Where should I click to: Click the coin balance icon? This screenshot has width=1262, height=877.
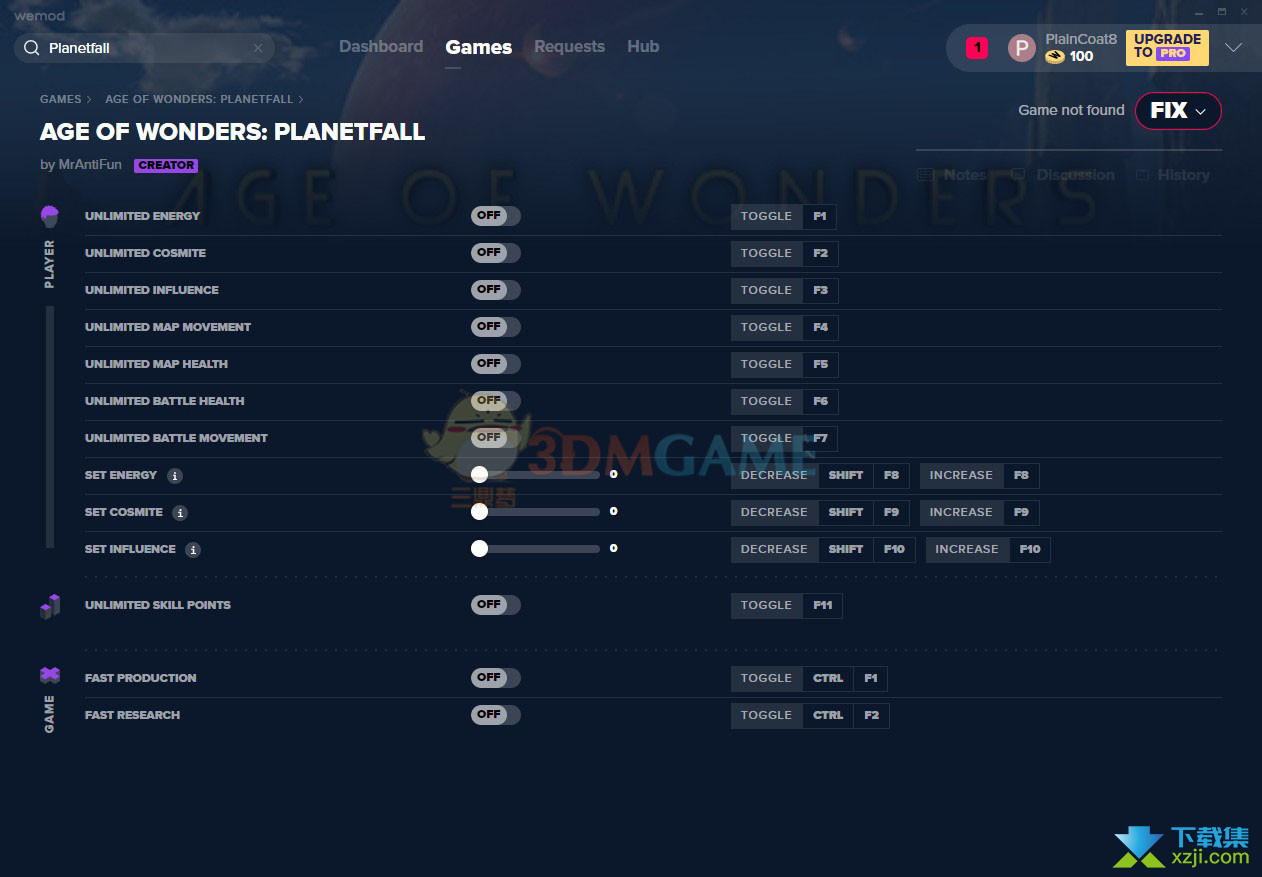pos(1055,57)
